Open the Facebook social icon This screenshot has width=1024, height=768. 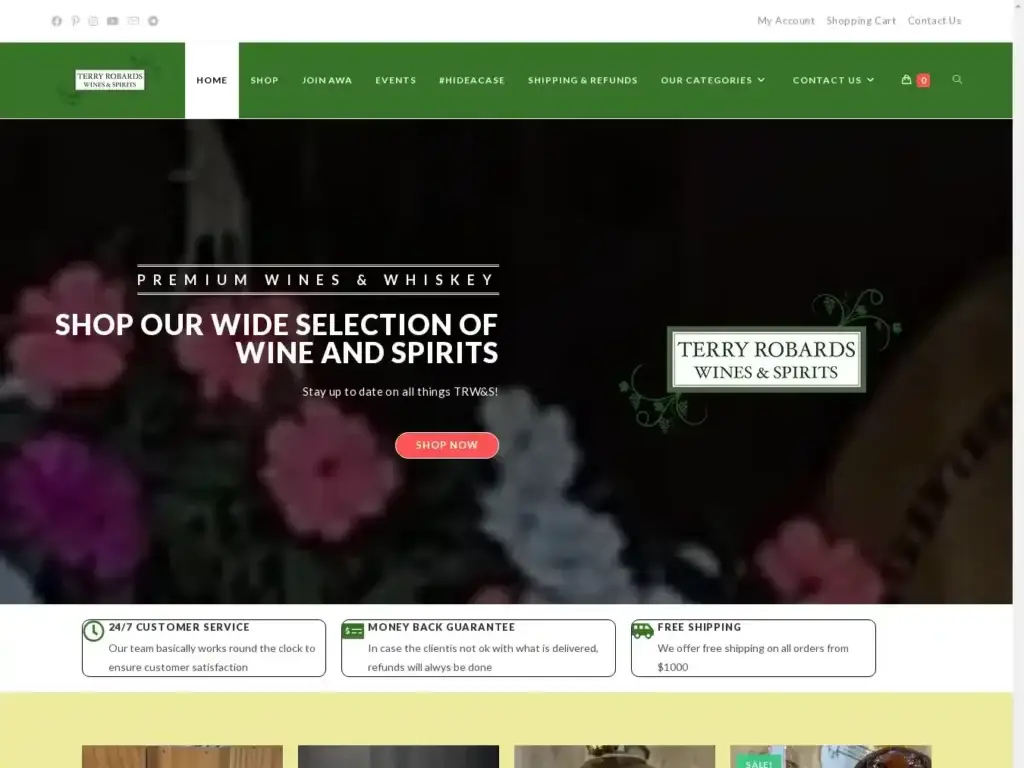pos(57,20)
